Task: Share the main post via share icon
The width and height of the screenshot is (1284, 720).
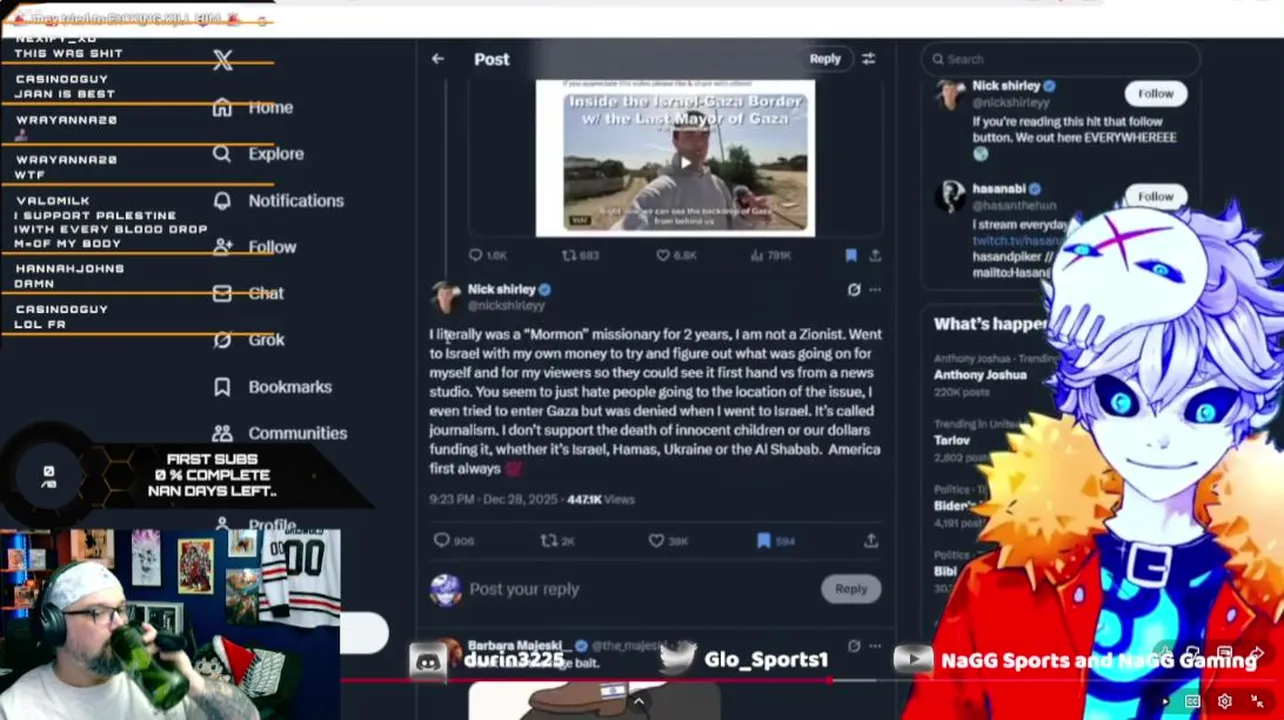Action: tap(871, 540)
